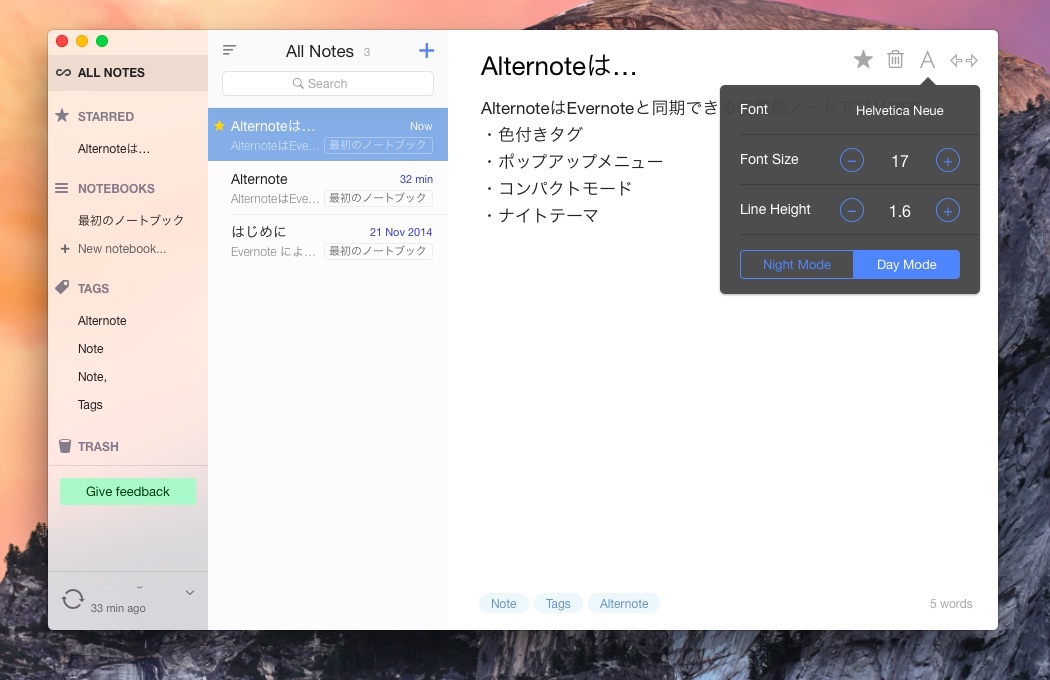This screenshot has width=1050, height=680.
Task: Click notebook badge on the 32 min note
Action: [x=378, y=198]
